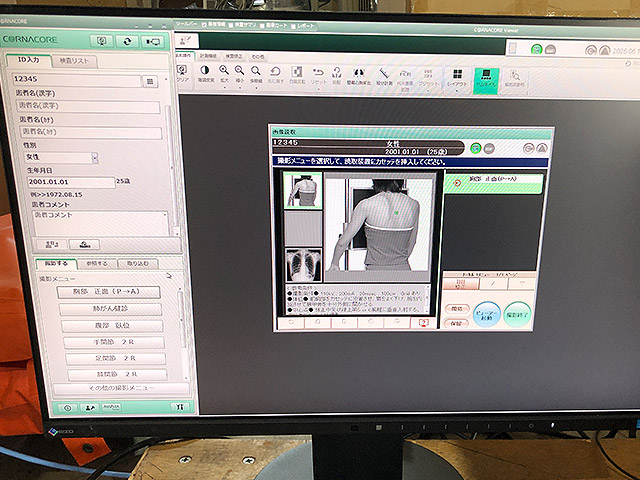Click the green round 撮影終了 button

[x=517, y=315]
